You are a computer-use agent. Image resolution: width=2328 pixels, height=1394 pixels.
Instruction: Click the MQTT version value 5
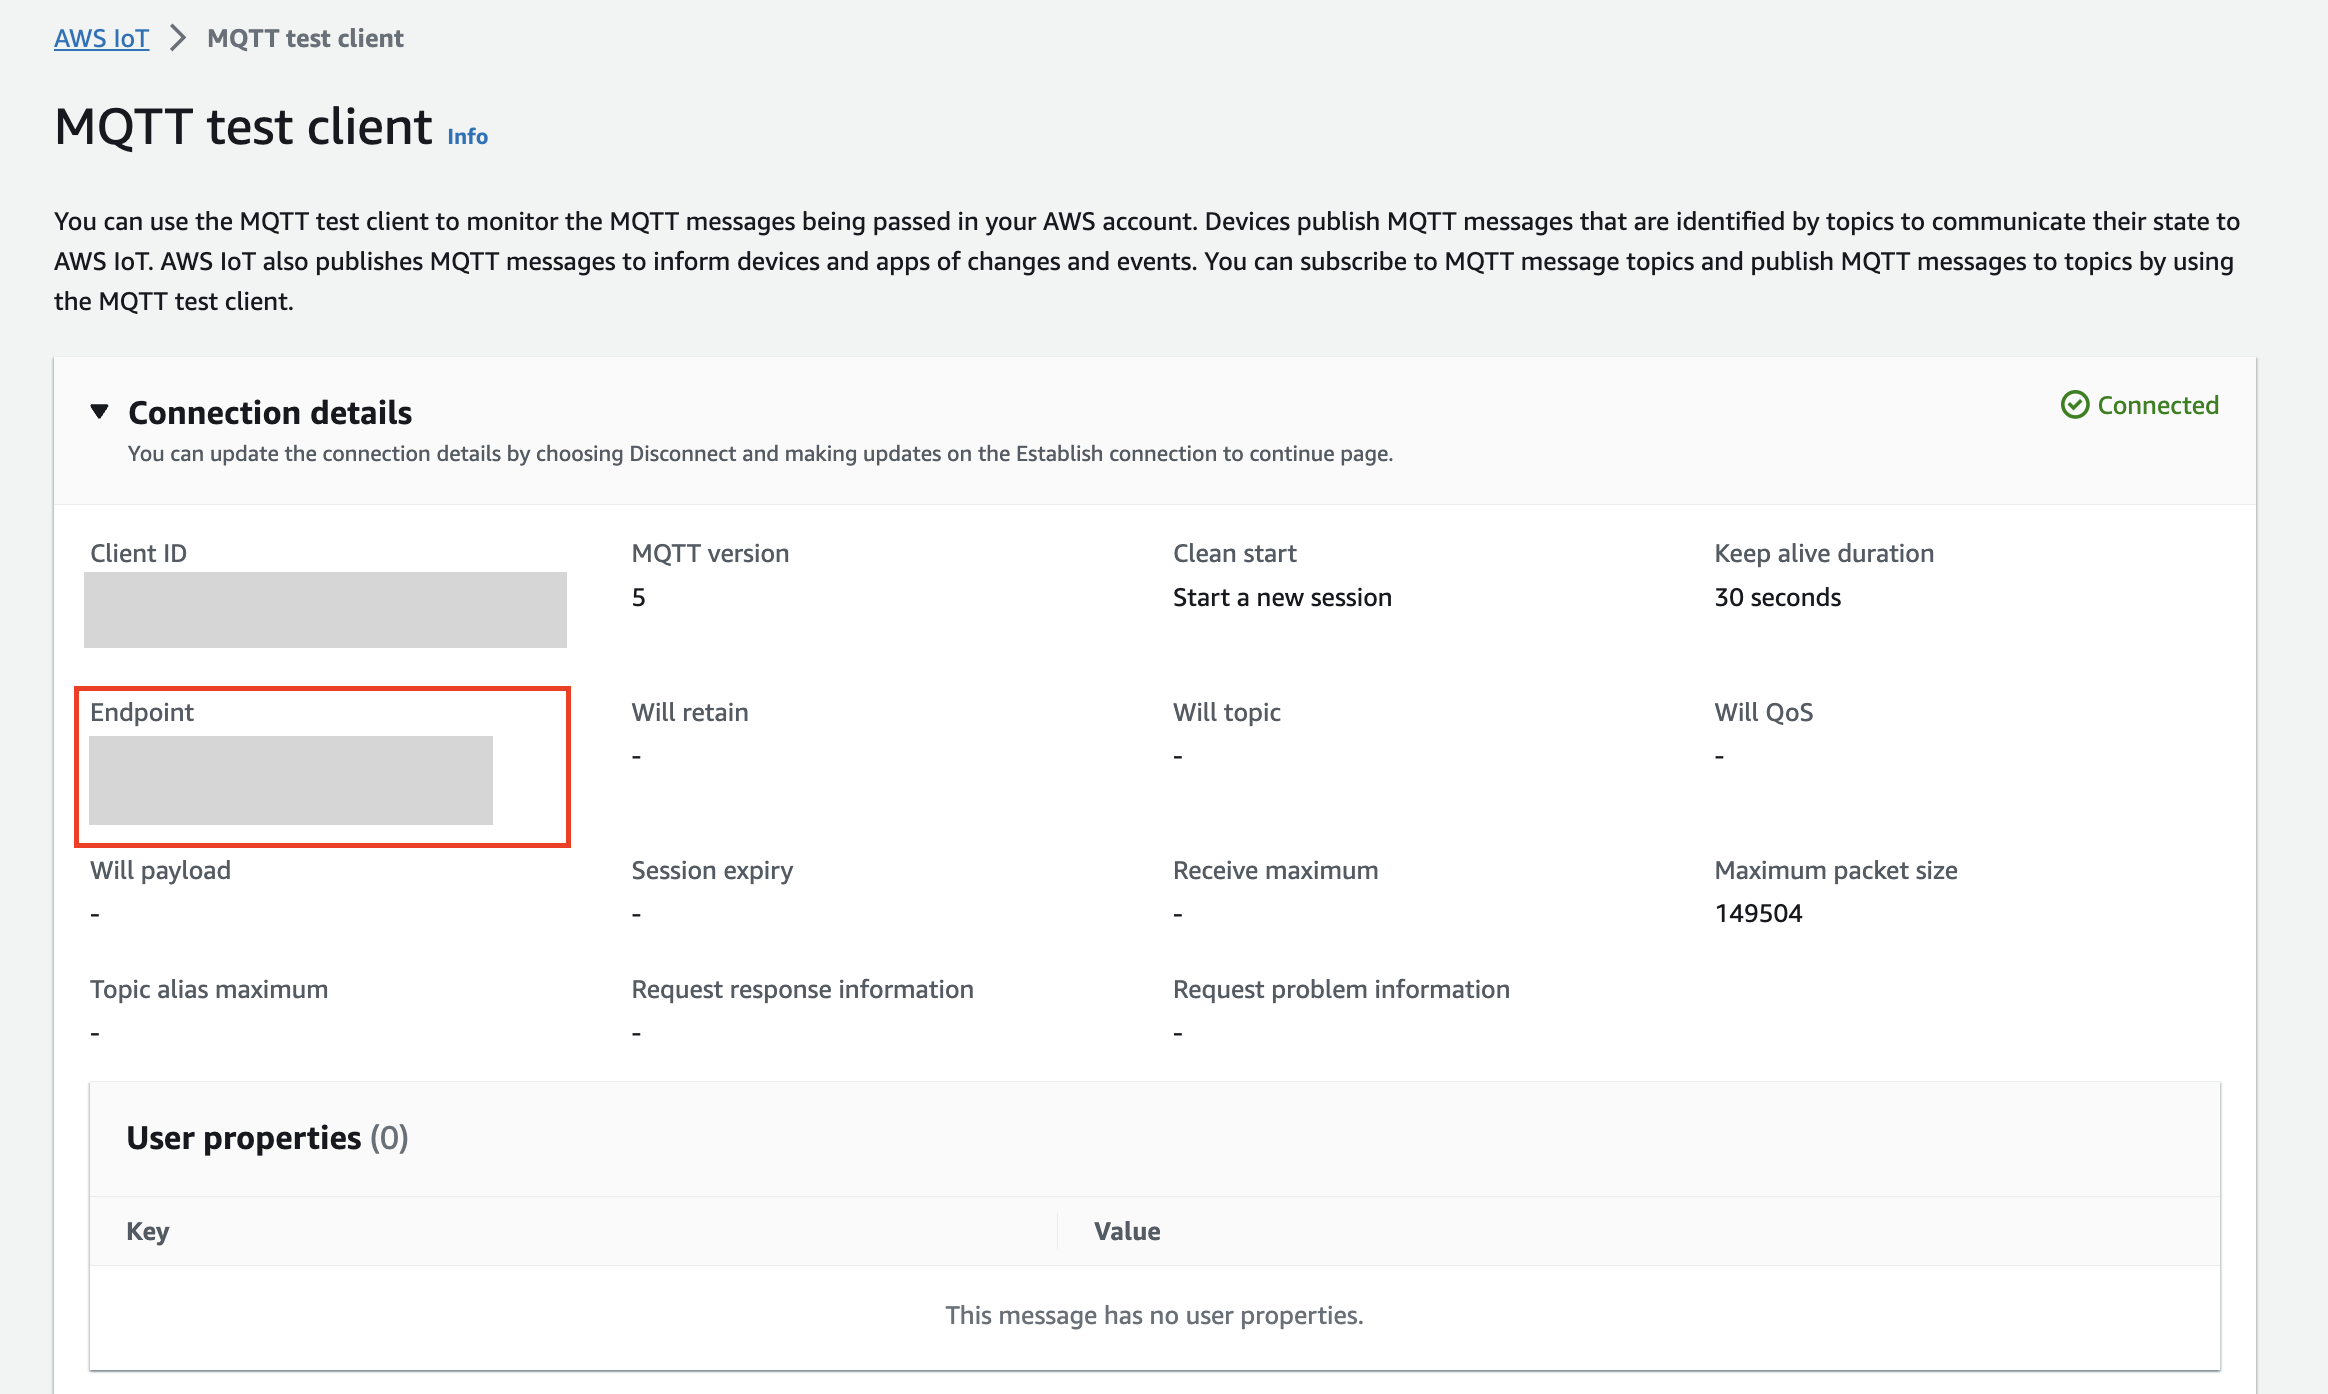click(638, 597)
